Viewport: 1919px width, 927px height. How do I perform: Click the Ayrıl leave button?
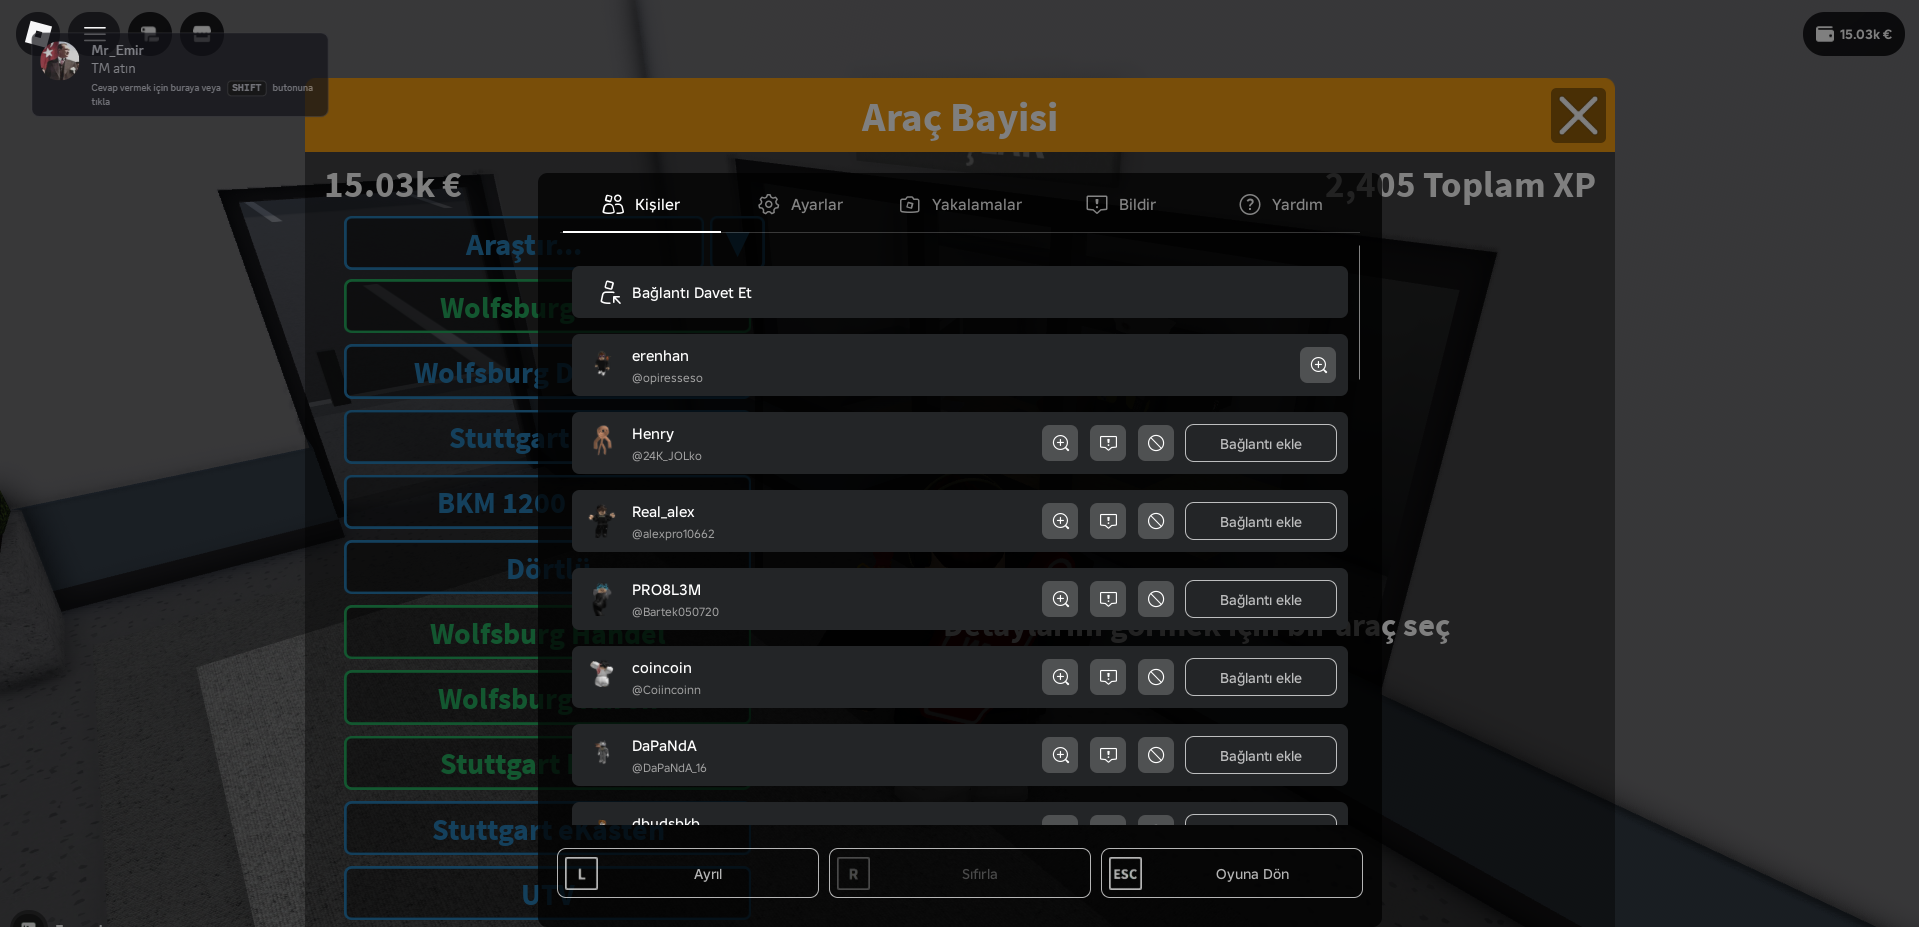[x=688, y=873]
